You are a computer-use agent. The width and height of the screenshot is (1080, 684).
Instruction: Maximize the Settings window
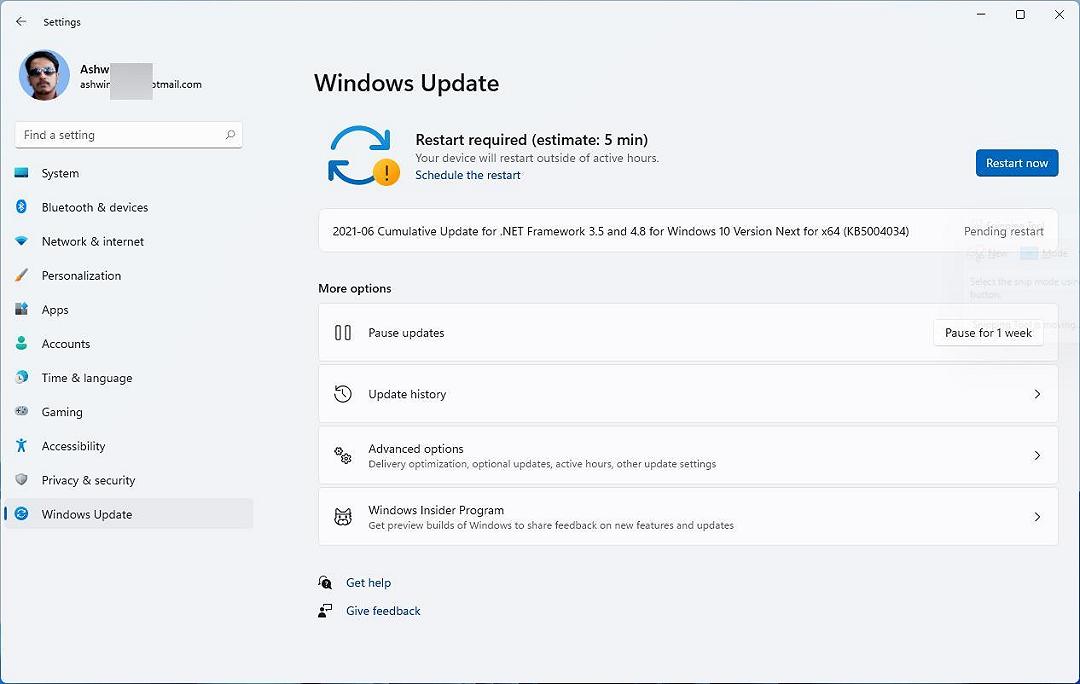(x=1020, y=14)
